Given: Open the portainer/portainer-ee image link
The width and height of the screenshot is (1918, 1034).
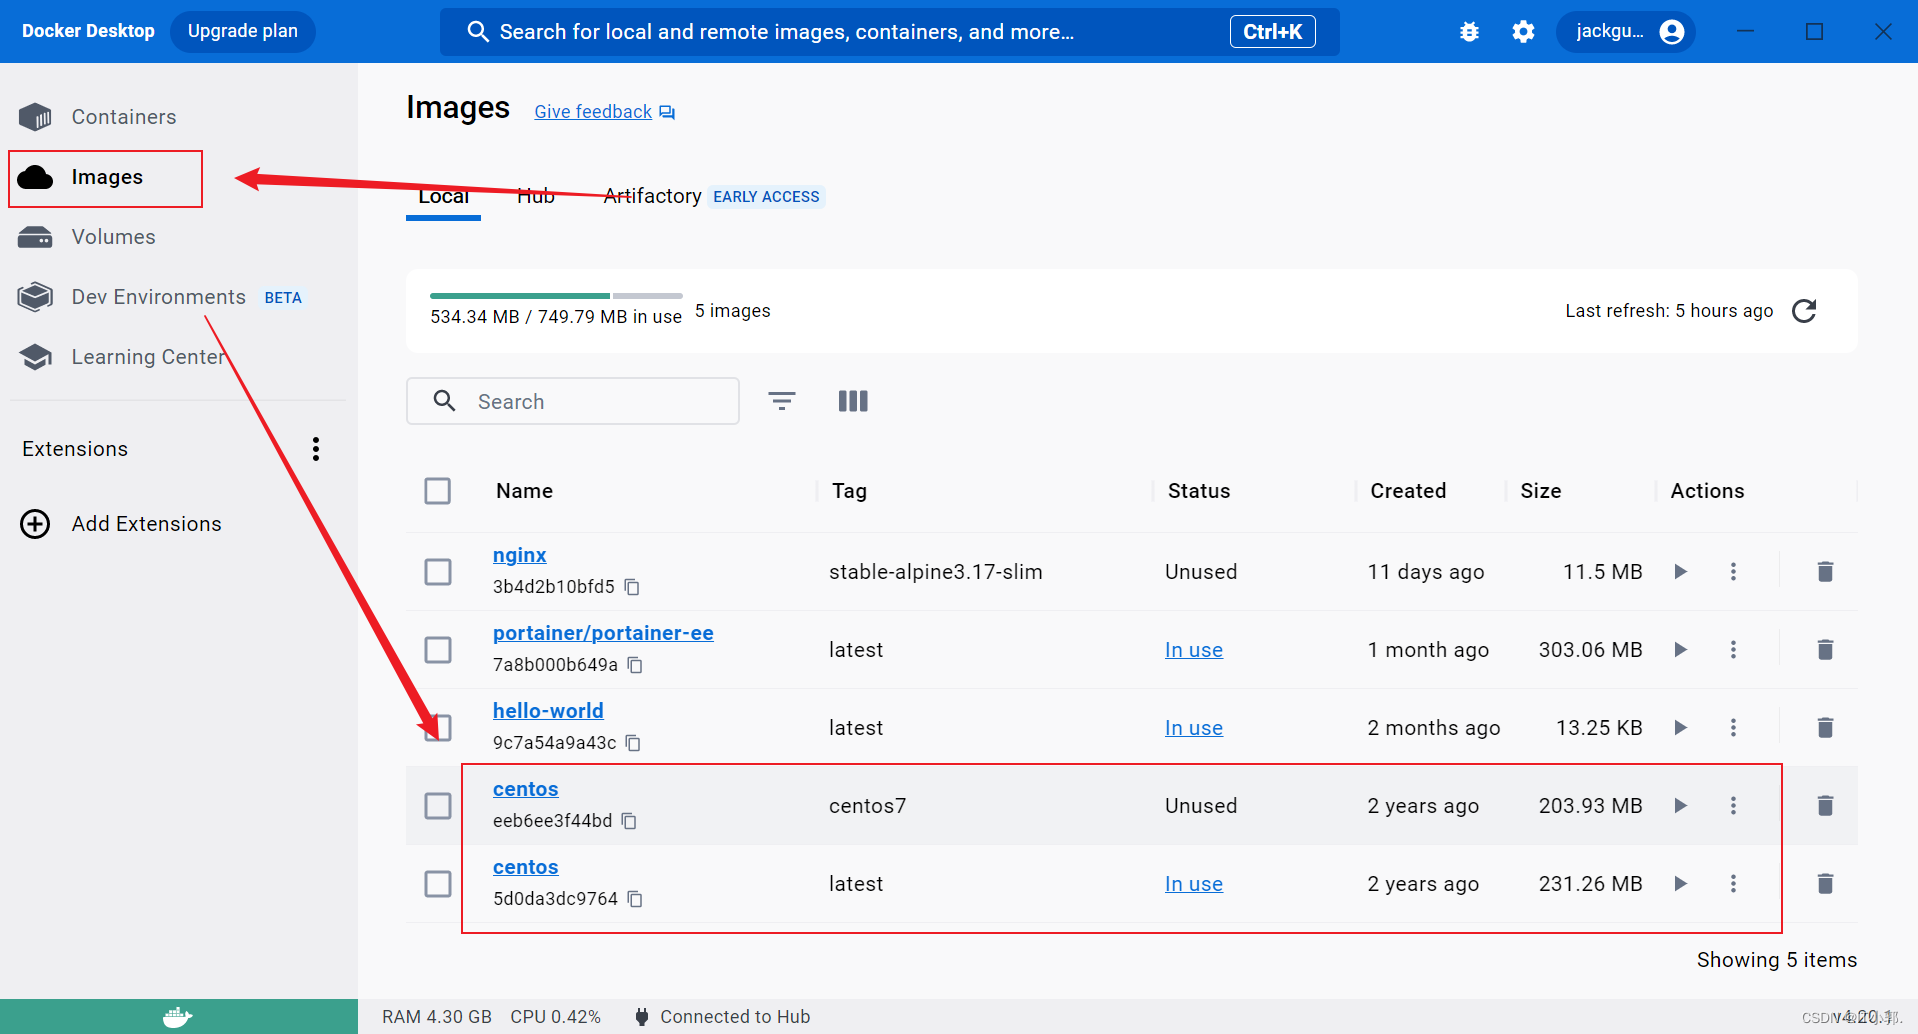Looking at the screenshot, I should coord(603,633).
